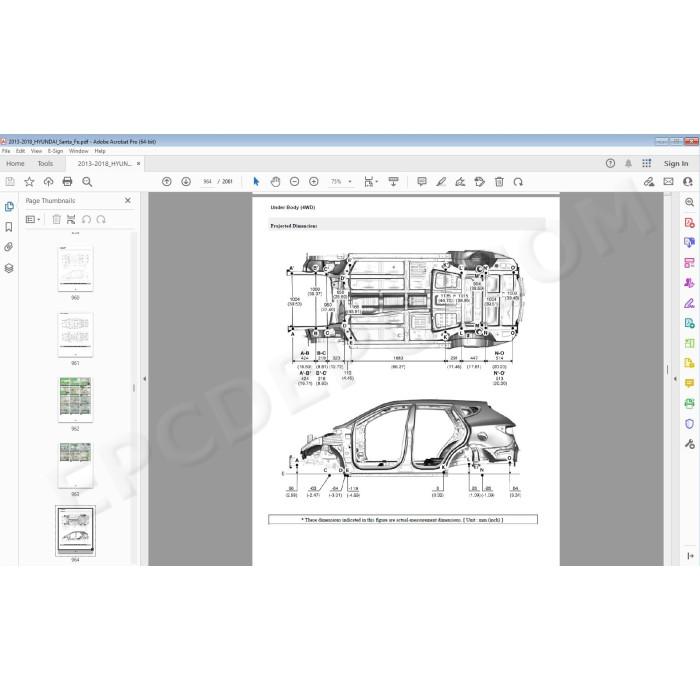This screenshot has width=700, height=700.
Task: Click the help question mark icon
Action: point(610,163)
